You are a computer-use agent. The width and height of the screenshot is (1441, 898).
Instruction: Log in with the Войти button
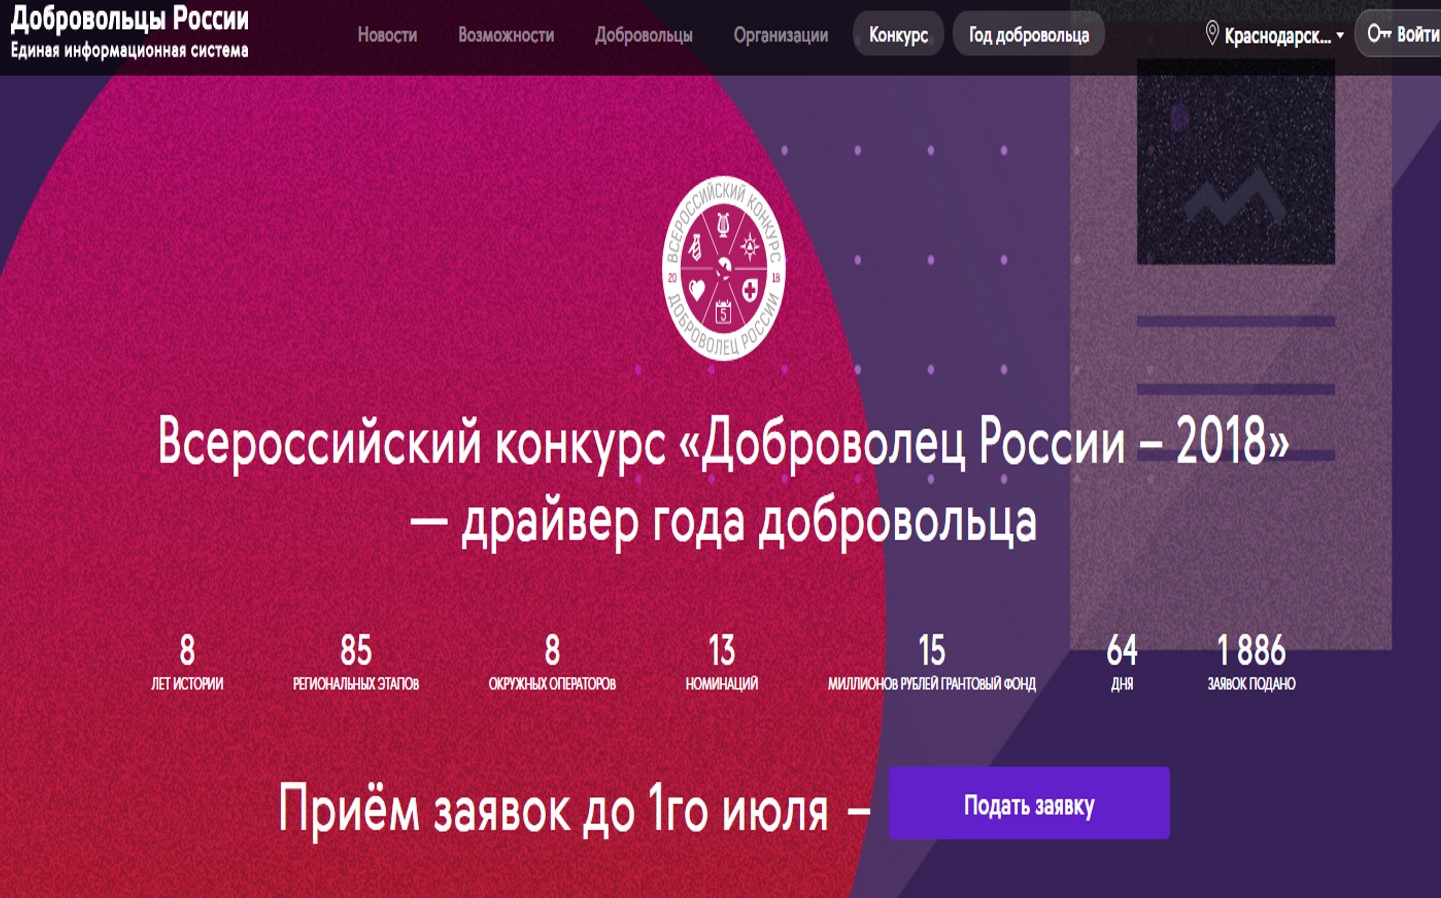[1400, 34]
